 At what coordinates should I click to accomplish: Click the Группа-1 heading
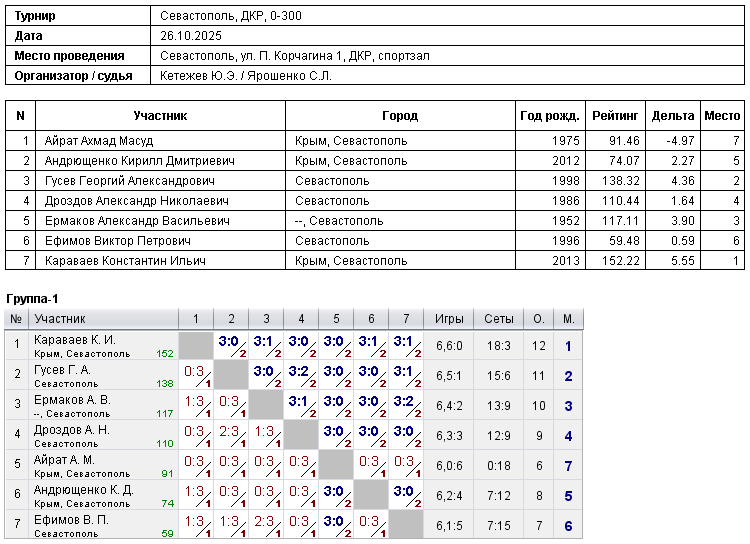click(33, 299)
